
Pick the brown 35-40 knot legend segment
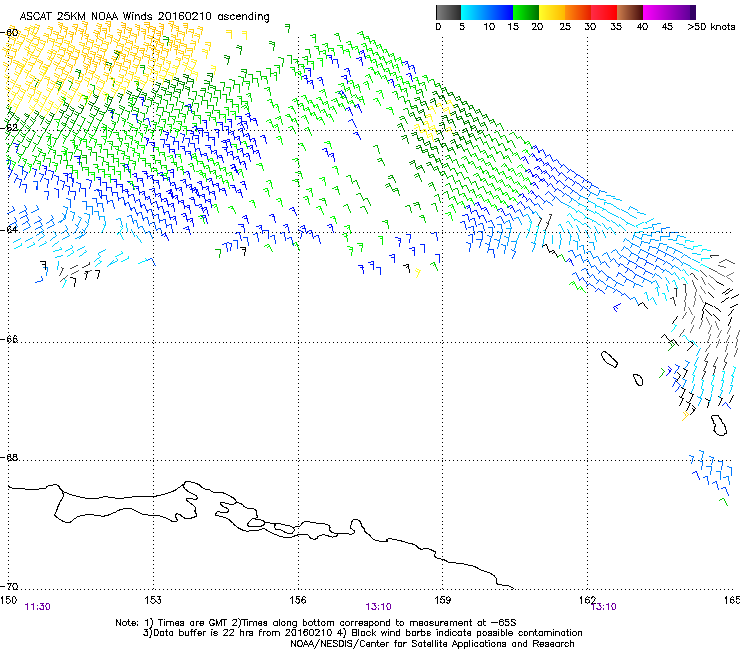(x=630, y=12)
